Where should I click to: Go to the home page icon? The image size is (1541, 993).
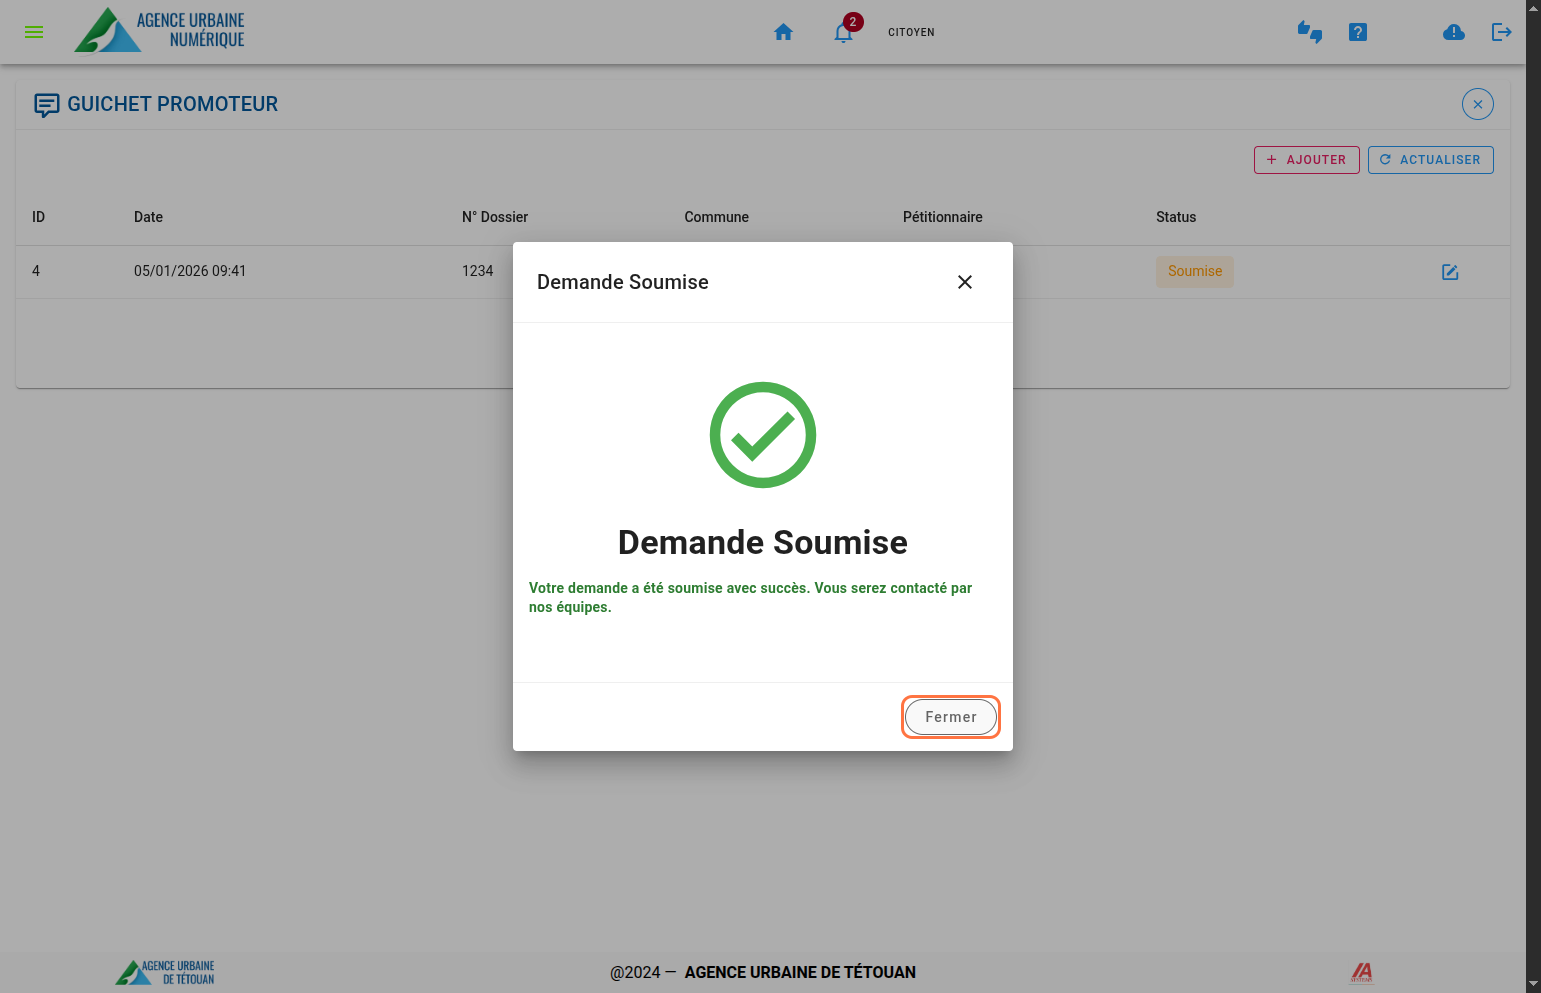click(783, 32)
